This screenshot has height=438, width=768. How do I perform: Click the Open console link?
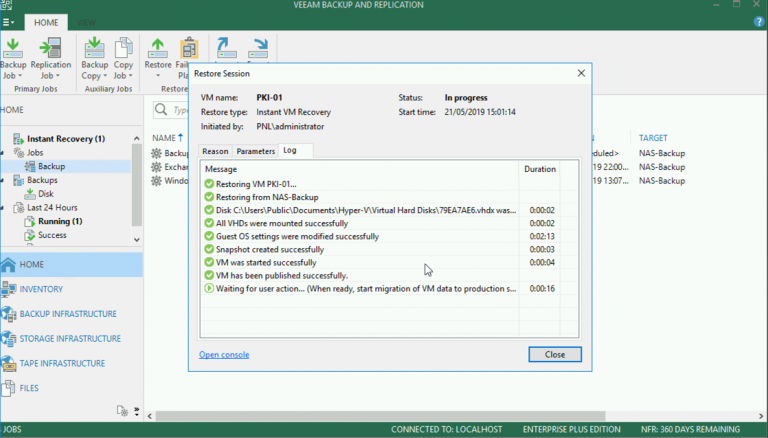pyautogui.click(x=224, y=354)
